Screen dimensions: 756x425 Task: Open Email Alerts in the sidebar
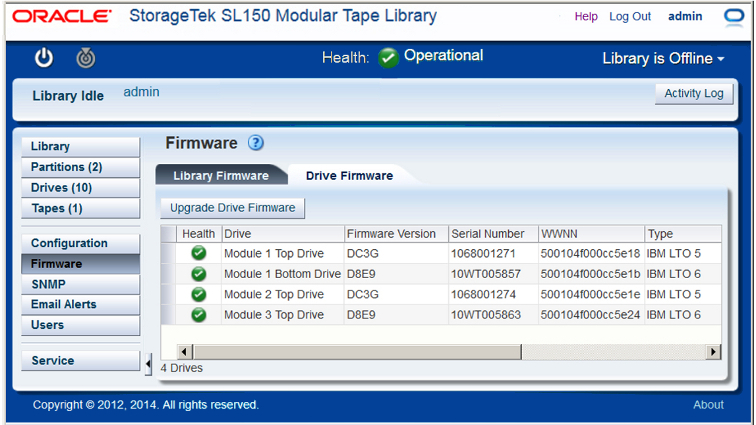(x=81, y=304)
